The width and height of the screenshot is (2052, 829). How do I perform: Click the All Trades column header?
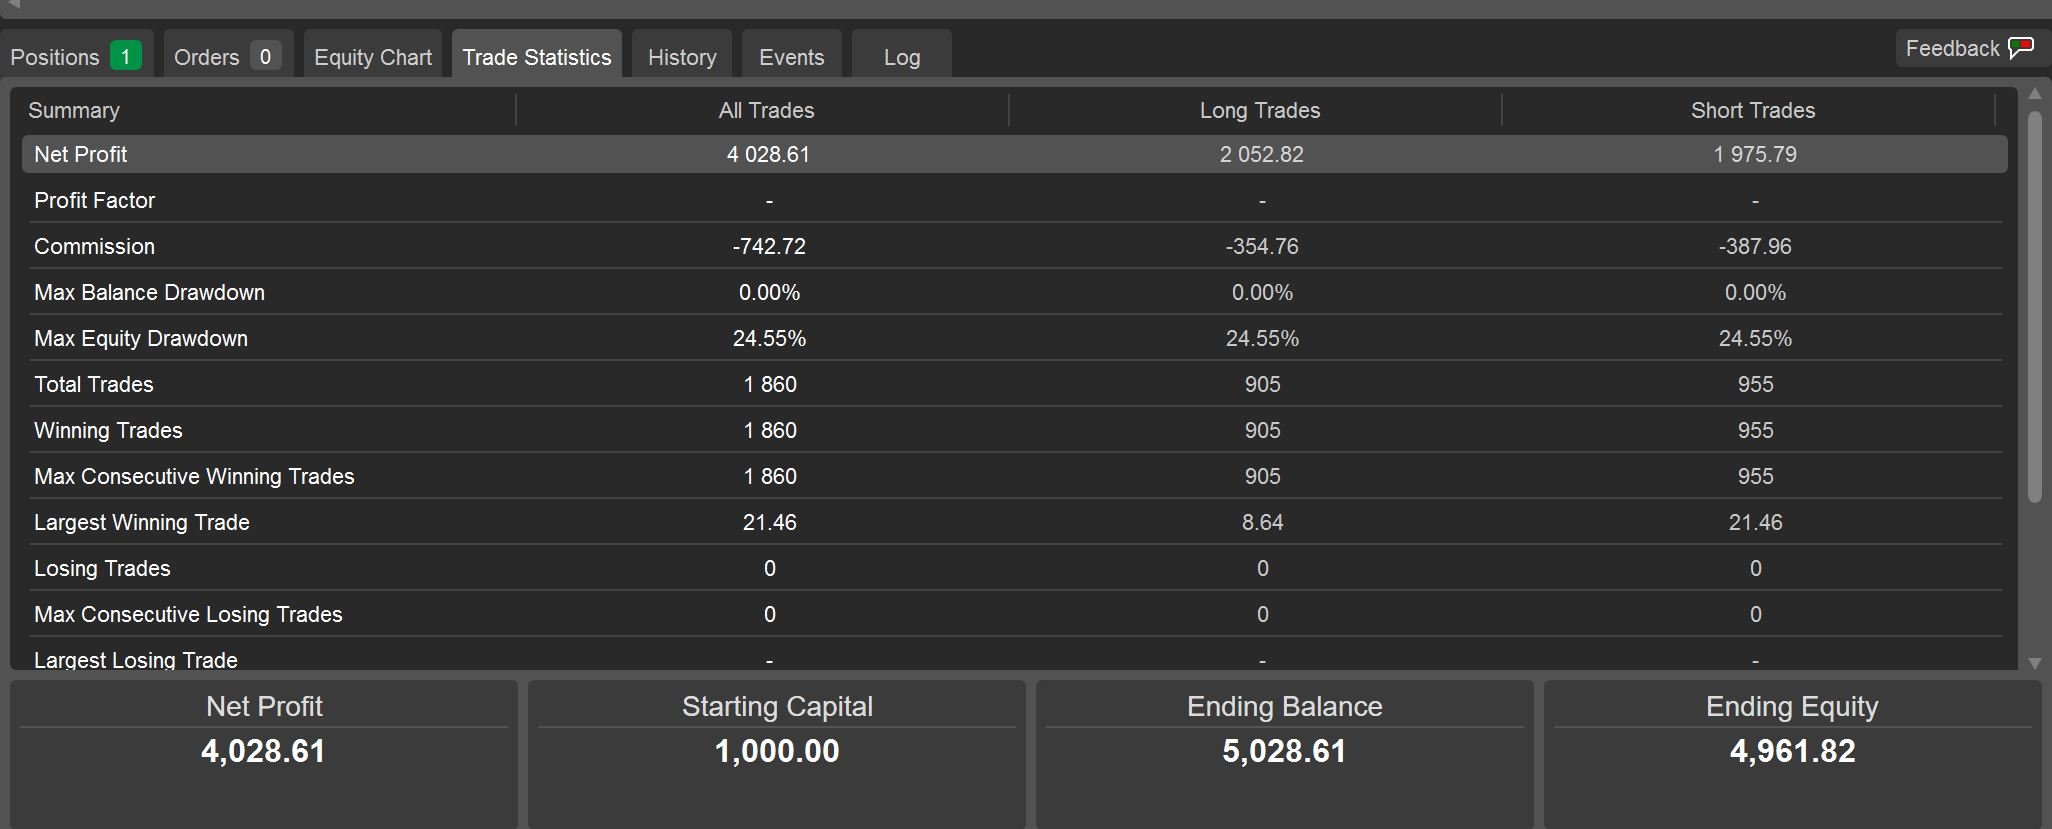[766, 110]
